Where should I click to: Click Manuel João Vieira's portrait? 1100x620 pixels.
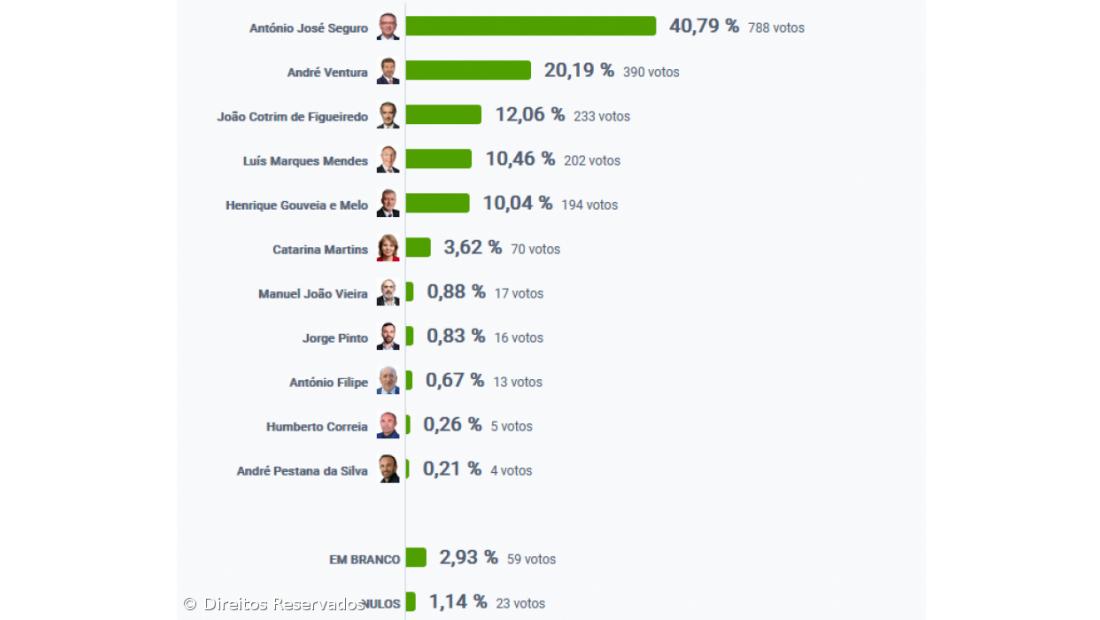click(388, 293)
